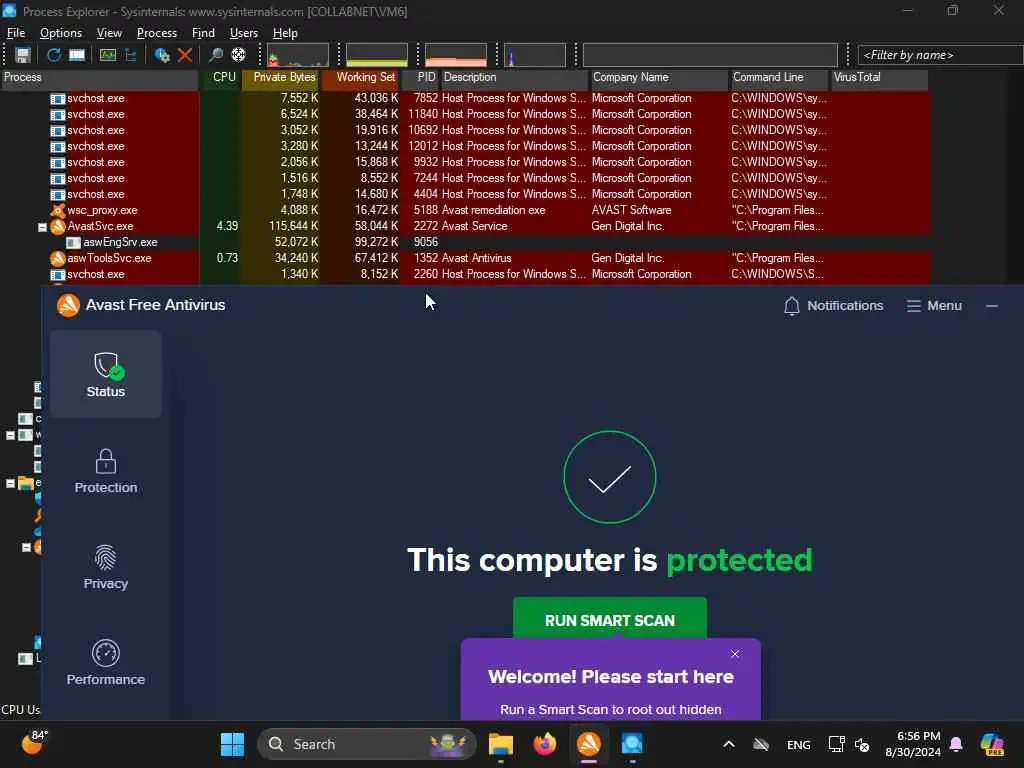Screen dimensions: 1024x768
Task: Click the wsc_proxy.exe process icon
Action: (57, 210)
